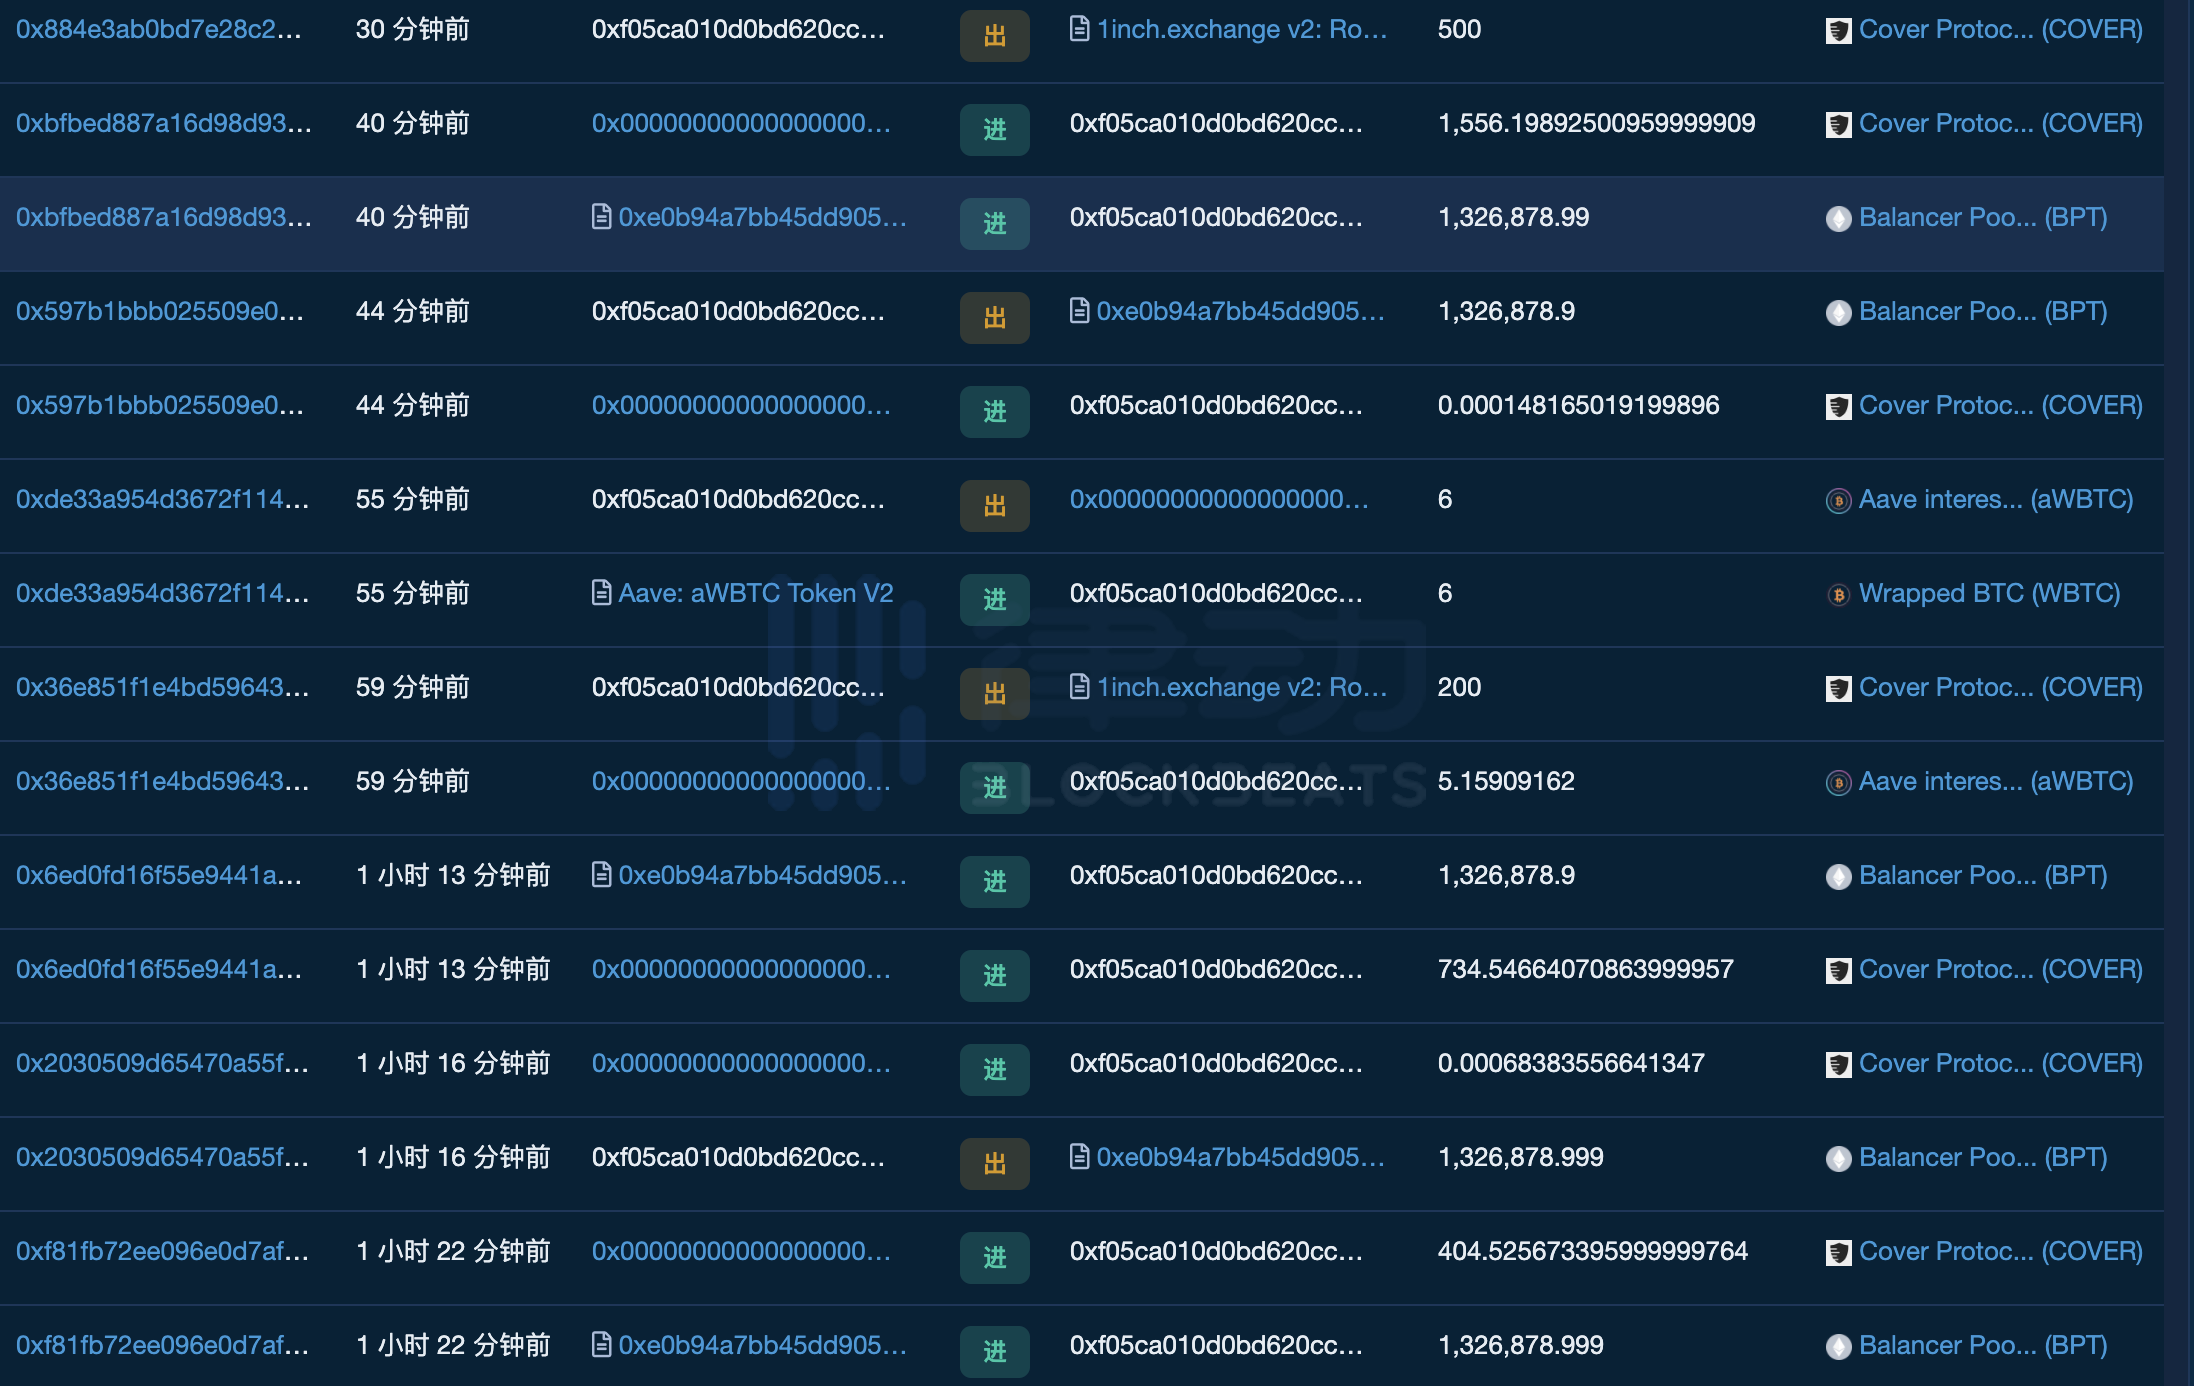Image resolution: width=2194 pixels, height=1386 pixels.
Task: Click OUT badge in 44 minutes BPT row
Action: click(x=995, y=318)
